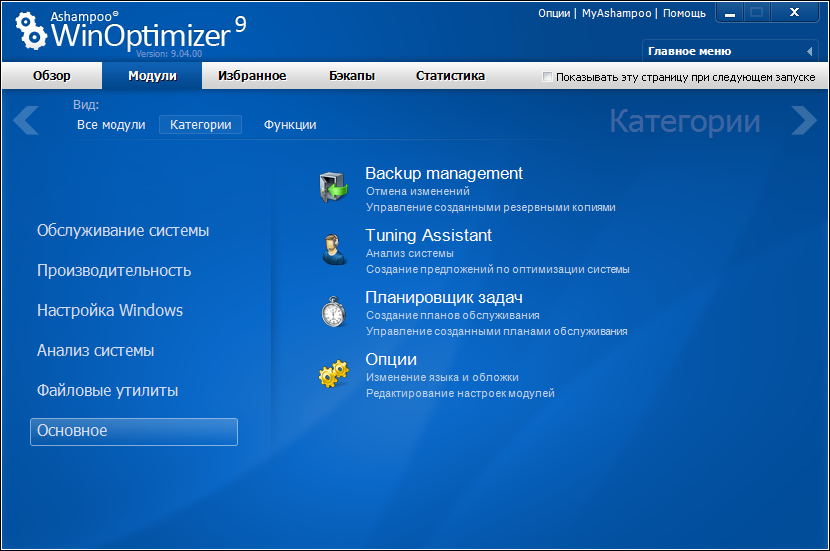Click the Tuning Assistant person icon
The image size is (830, 551).
pos(333,249)
